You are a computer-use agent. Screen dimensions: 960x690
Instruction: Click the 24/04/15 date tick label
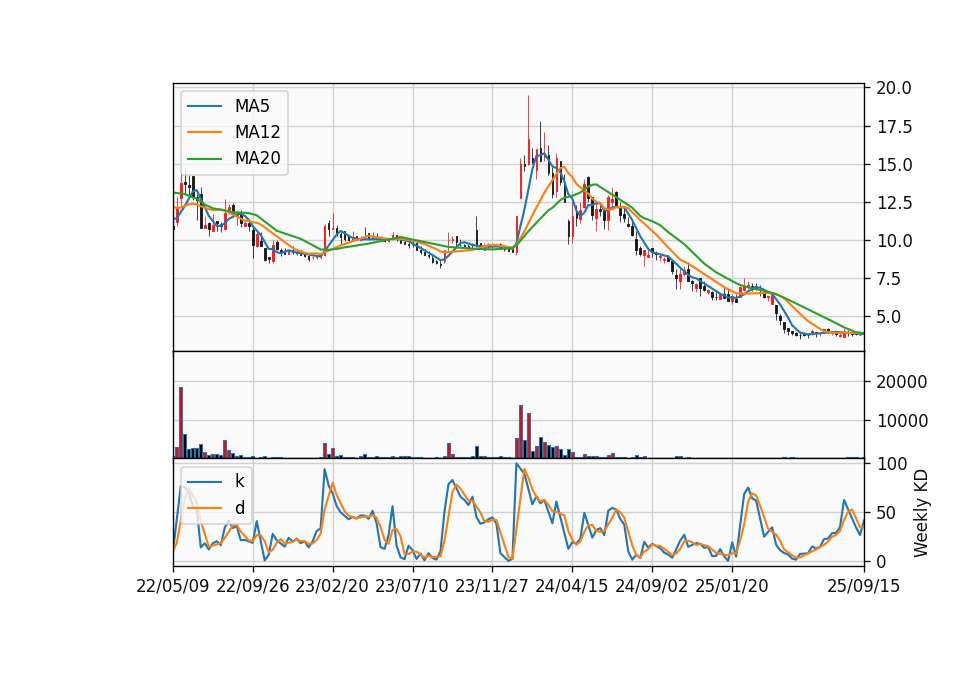(x=572, y=586)
